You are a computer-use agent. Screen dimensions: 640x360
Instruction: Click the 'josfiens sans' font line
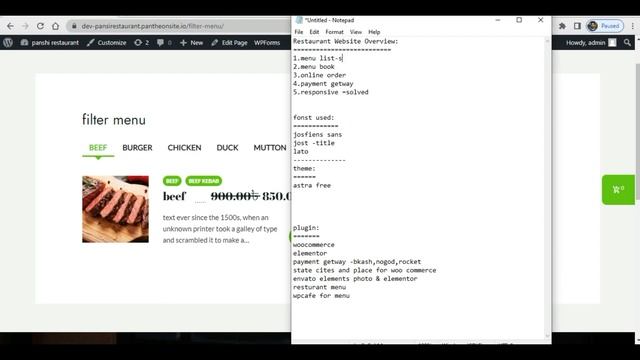point(318,135)
